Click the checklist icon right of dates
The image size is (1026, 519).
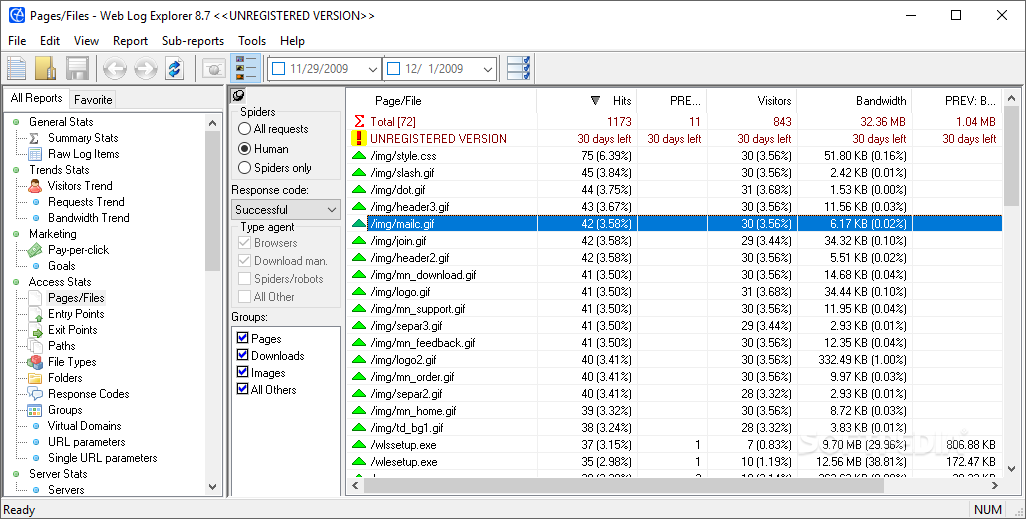coord(518,68)
